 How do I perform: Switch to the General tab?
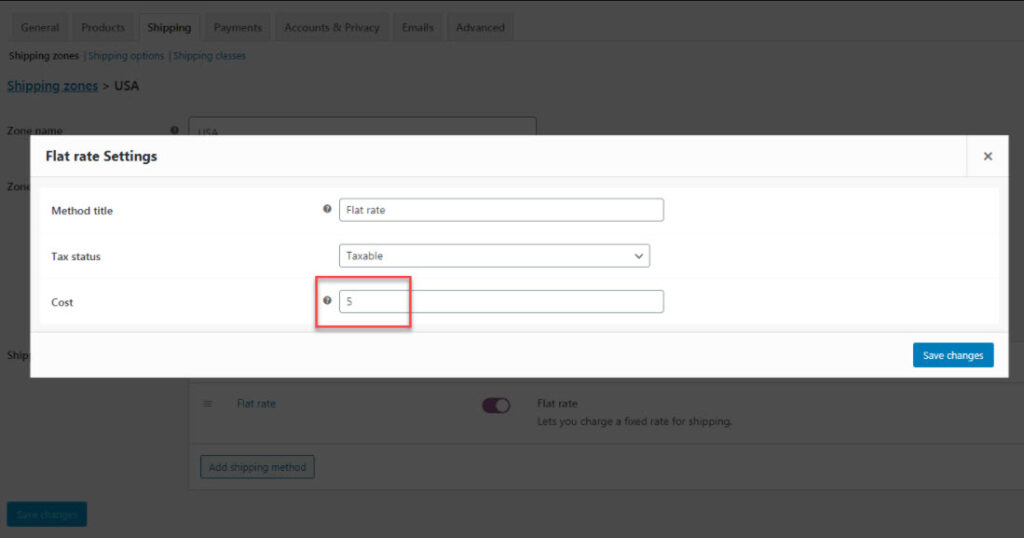point(40,27)
